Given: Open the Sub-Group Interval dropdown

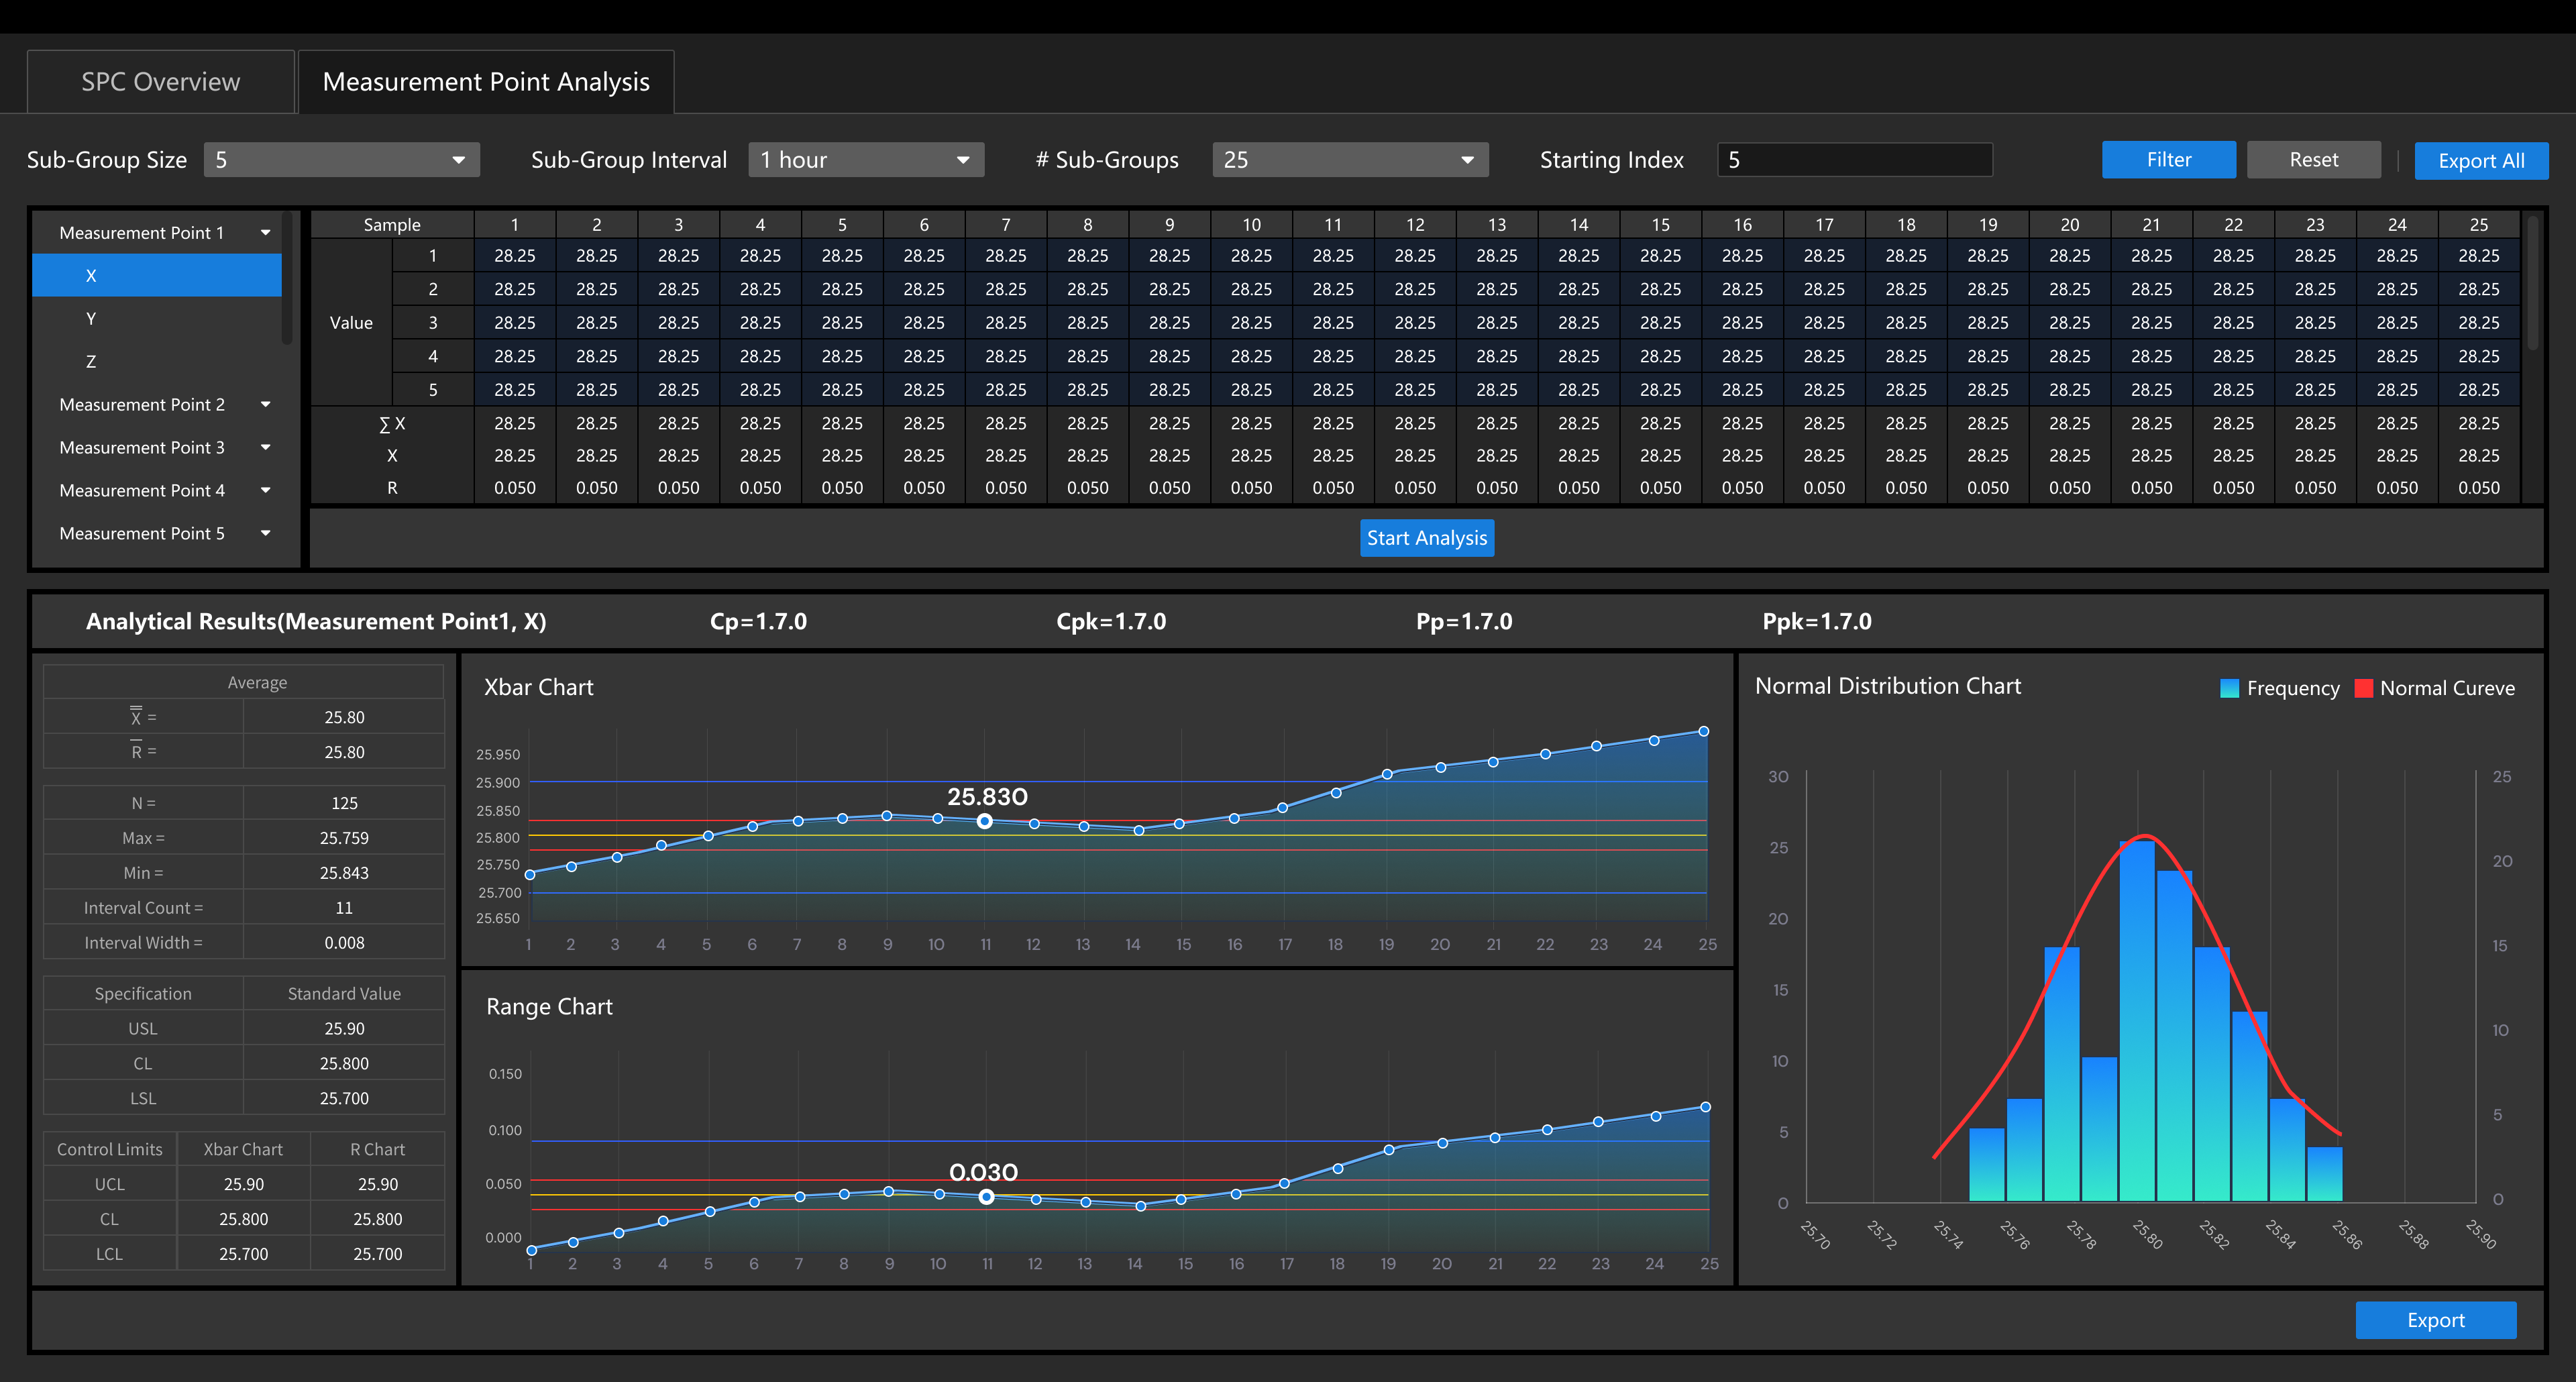Looking at the screenshot, I should point(865,160).
